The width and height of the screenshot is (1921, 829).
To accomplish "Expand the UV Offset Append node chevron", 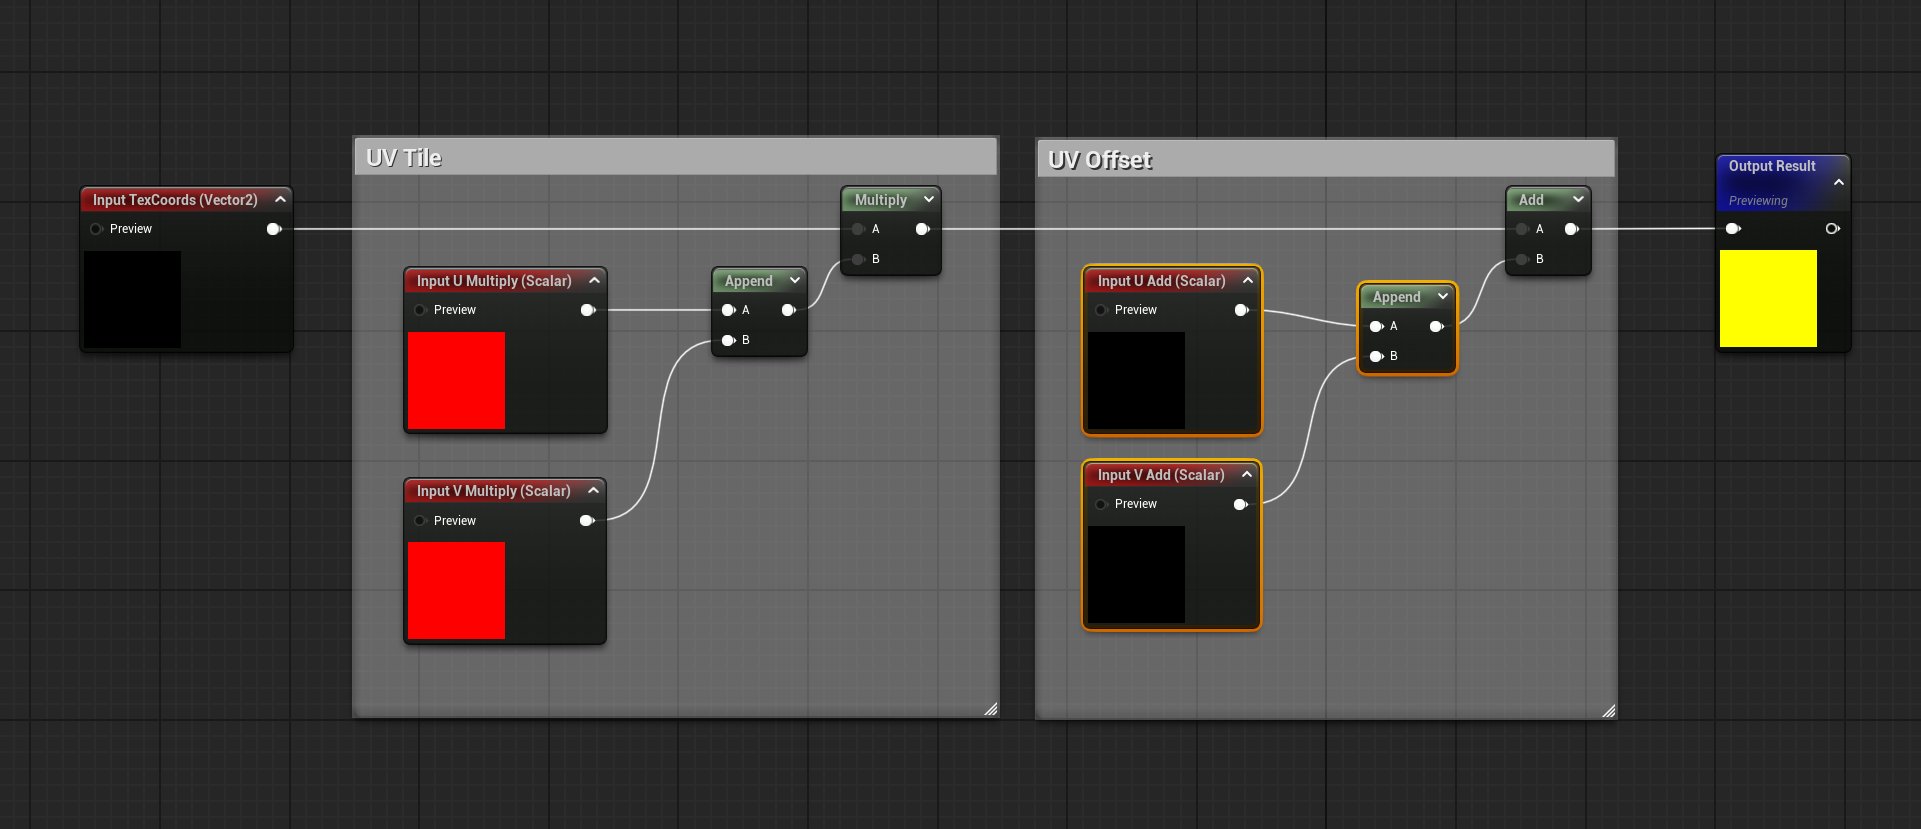I will pos(1442,296).
